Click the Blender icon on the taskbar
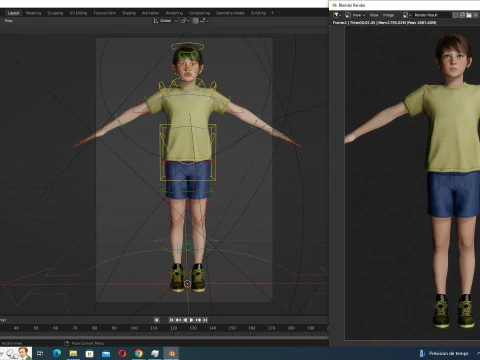Viewport: 480px width, 360px height. 171,353
